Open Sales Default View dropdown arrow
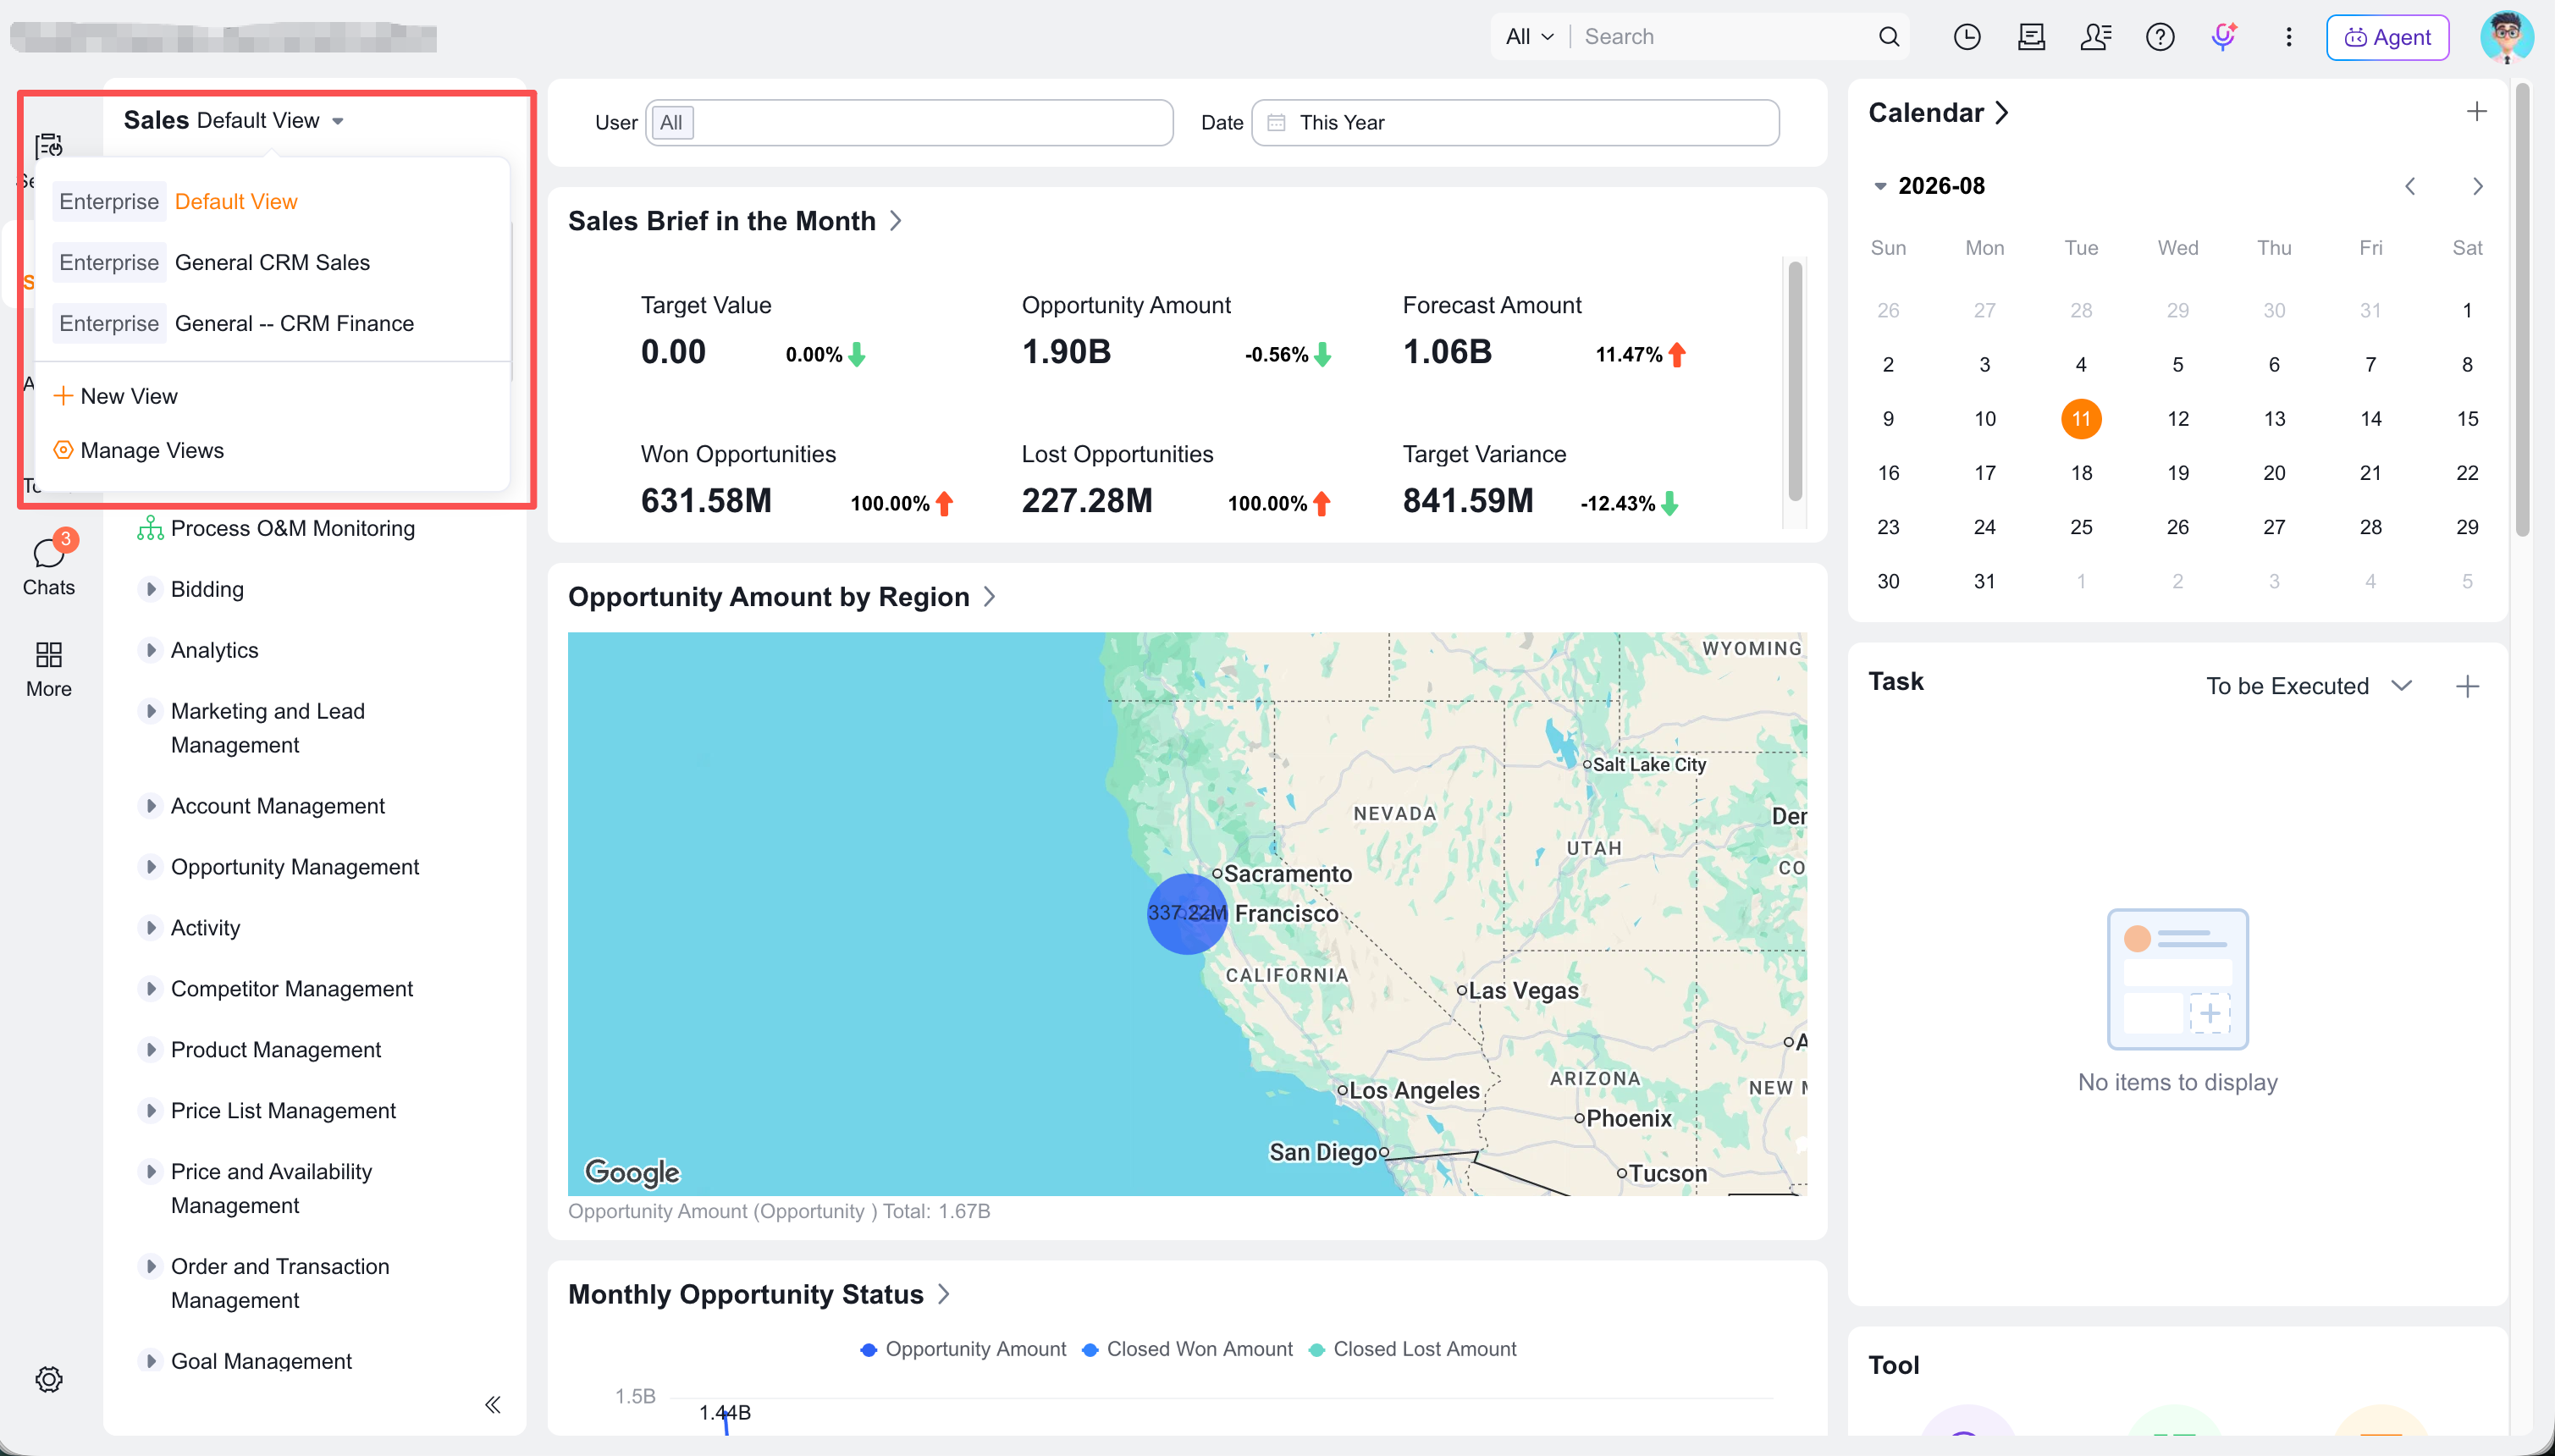This screenshot has width=2555, height=1456. tap(338, 121)
